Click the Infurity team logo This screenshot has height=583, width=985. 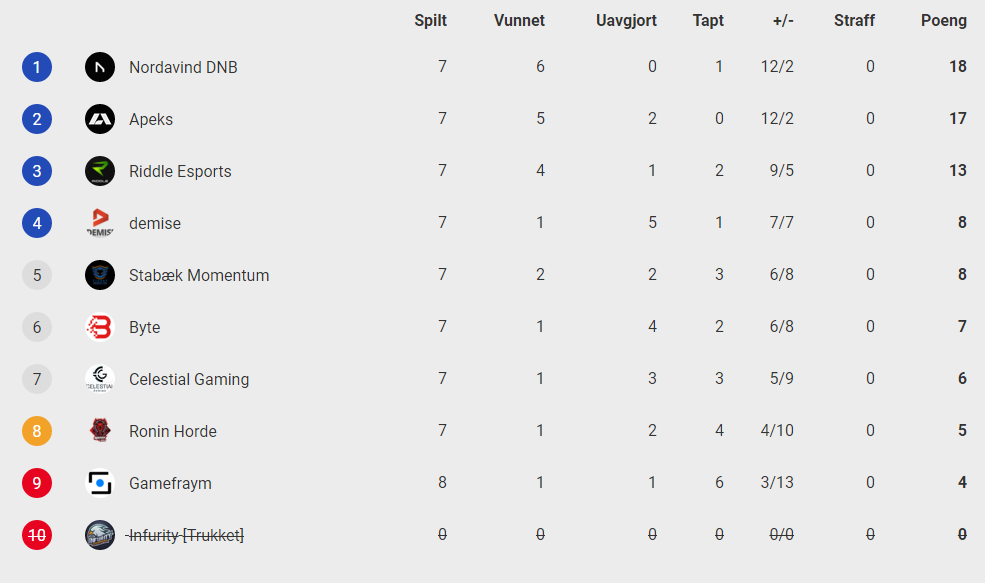point(100,535)
